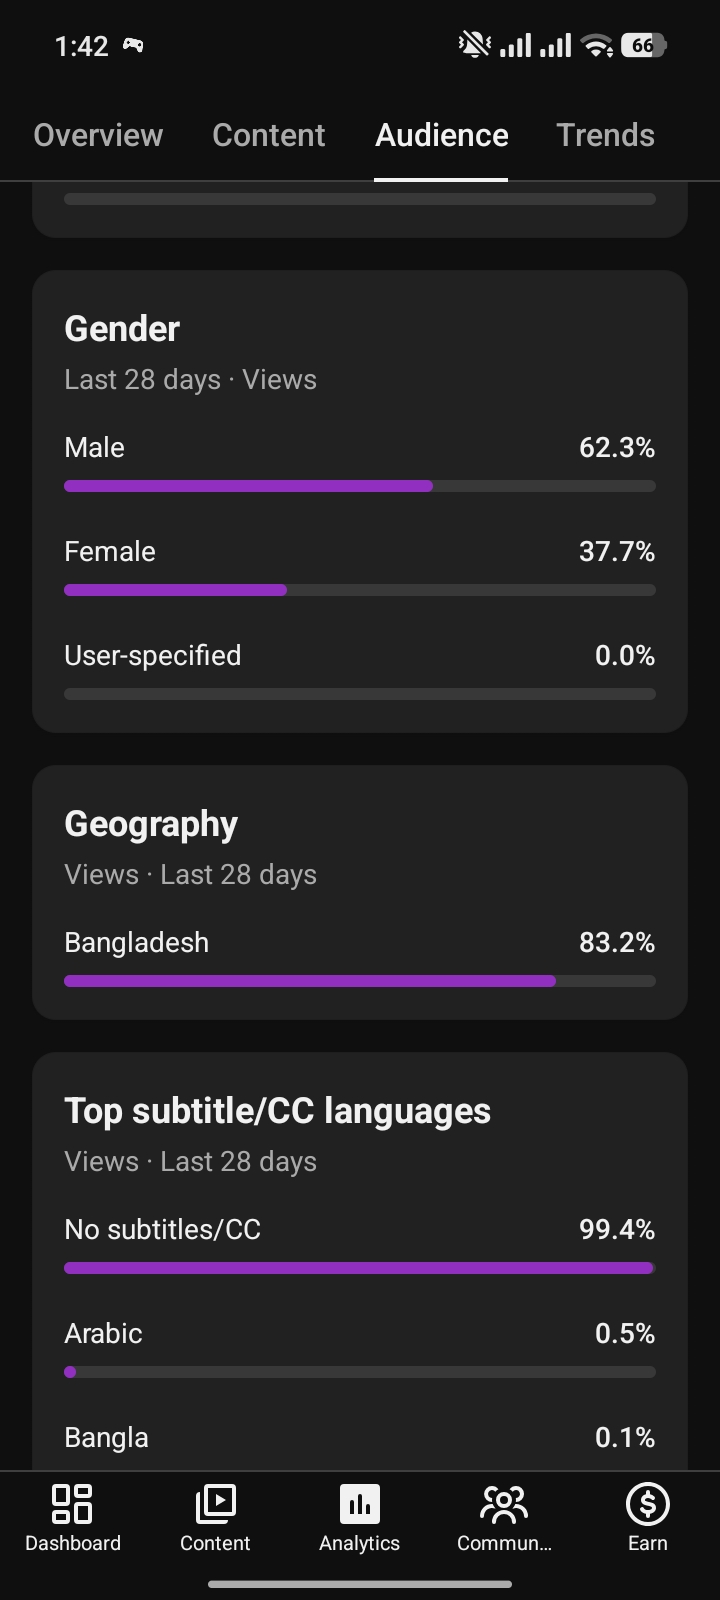Tap the No subtitles/CC progress bar
The width and height of the screenshot is (720, 1600).
(360, 1268)
